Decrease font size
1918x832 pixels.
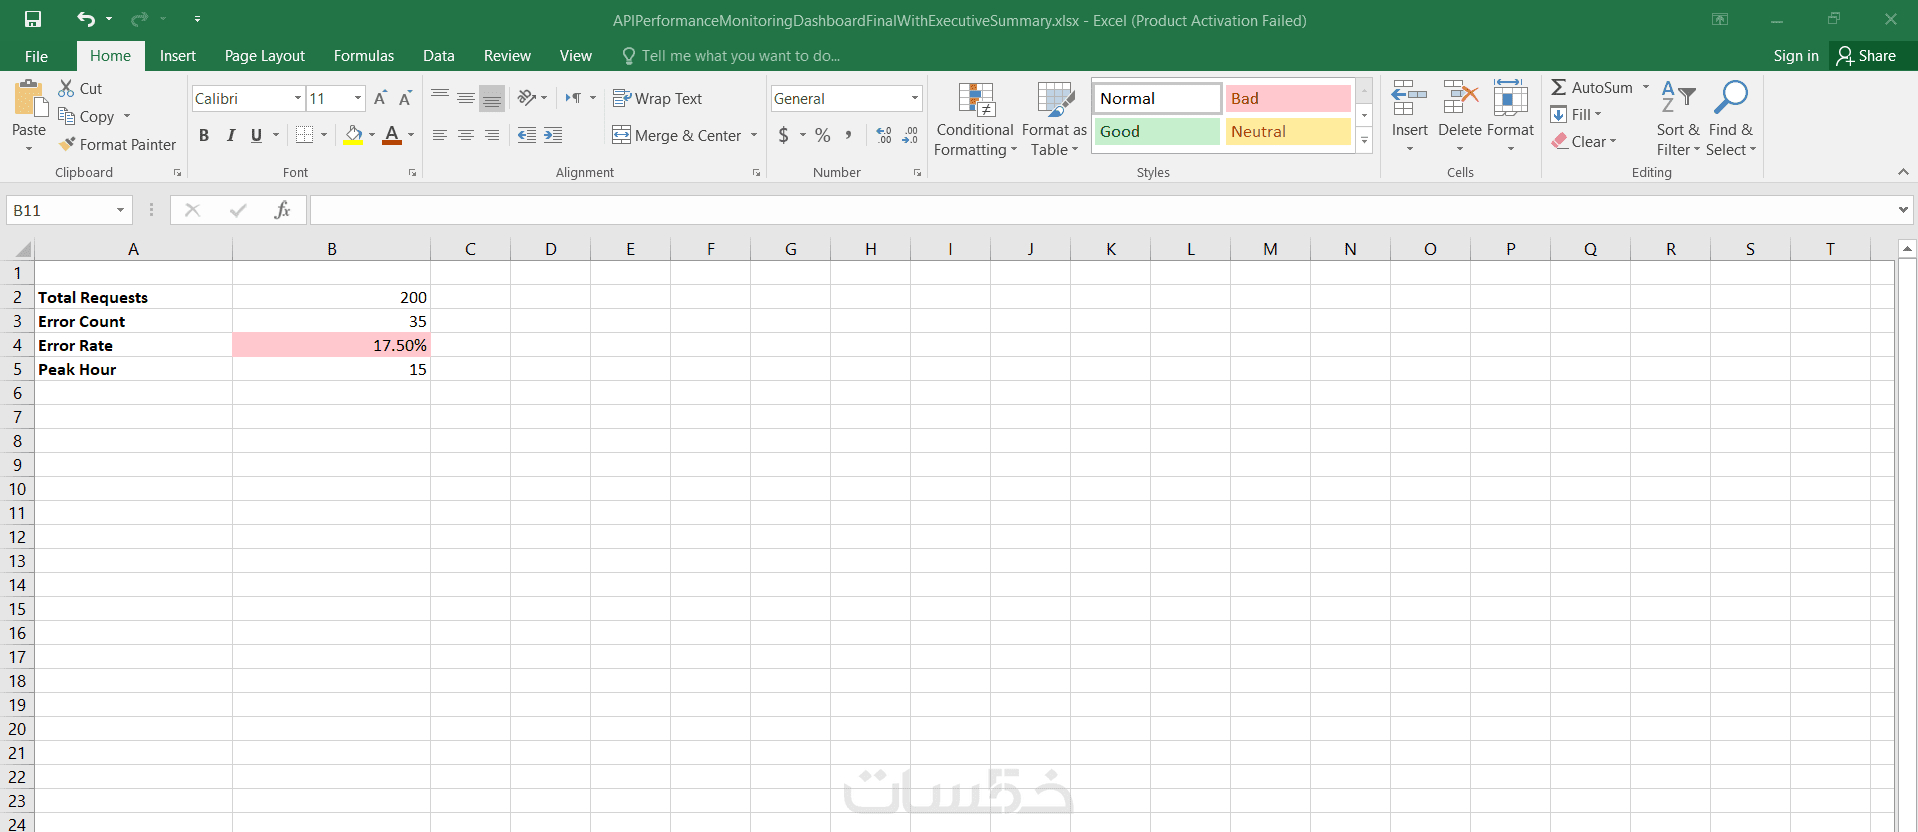click(x=405, y=98)
